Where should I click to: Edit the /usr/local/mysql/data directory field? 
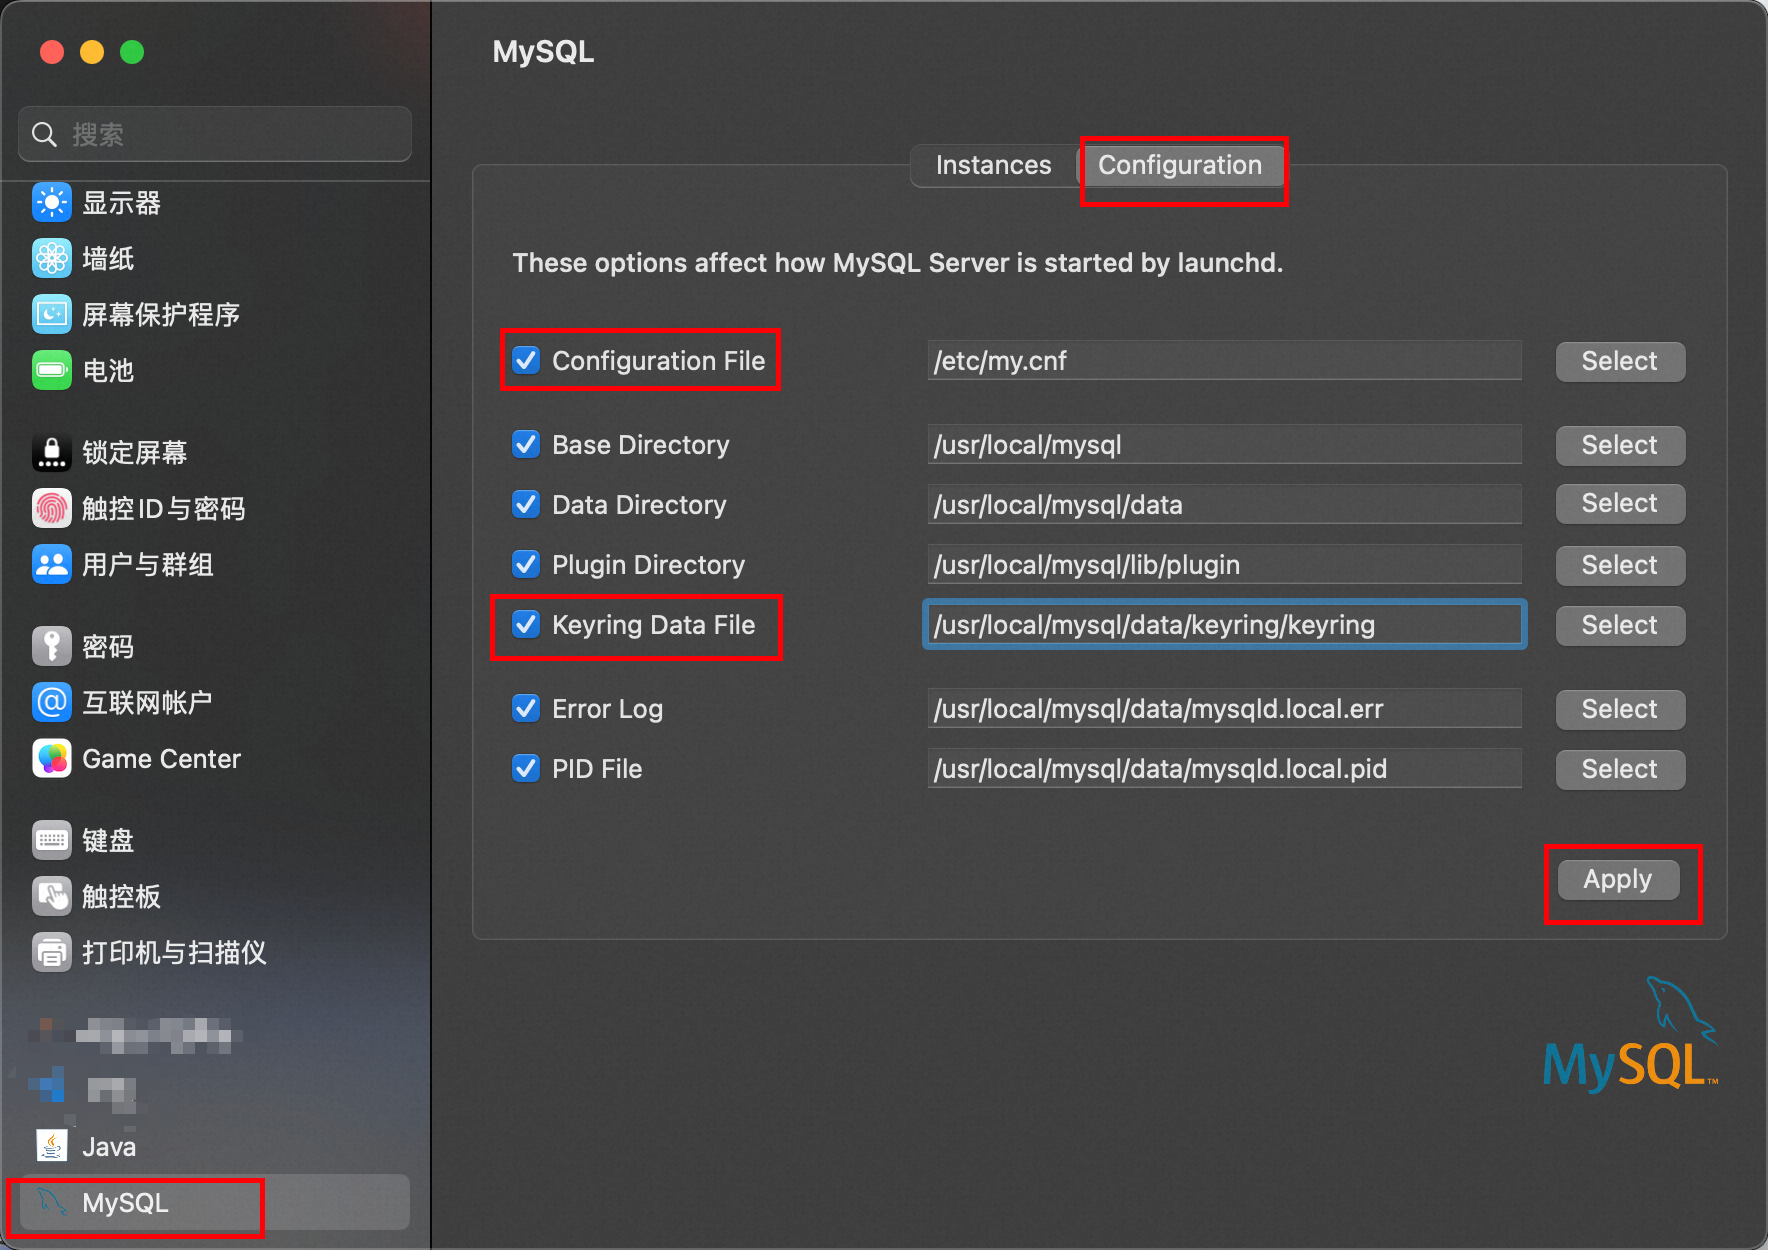pos(1224,505)
